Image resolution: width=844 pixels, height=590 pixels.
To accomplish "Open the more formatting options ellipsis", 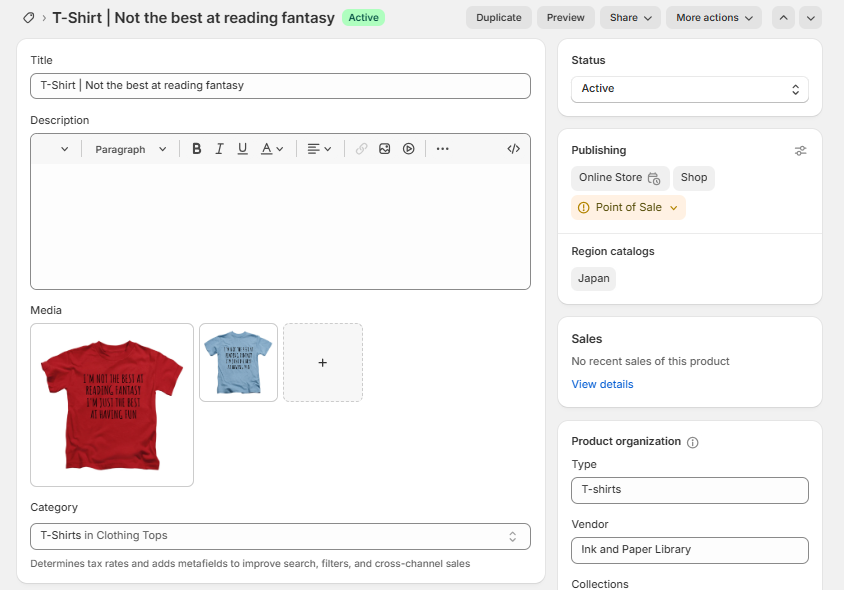I will coord(443,149).
